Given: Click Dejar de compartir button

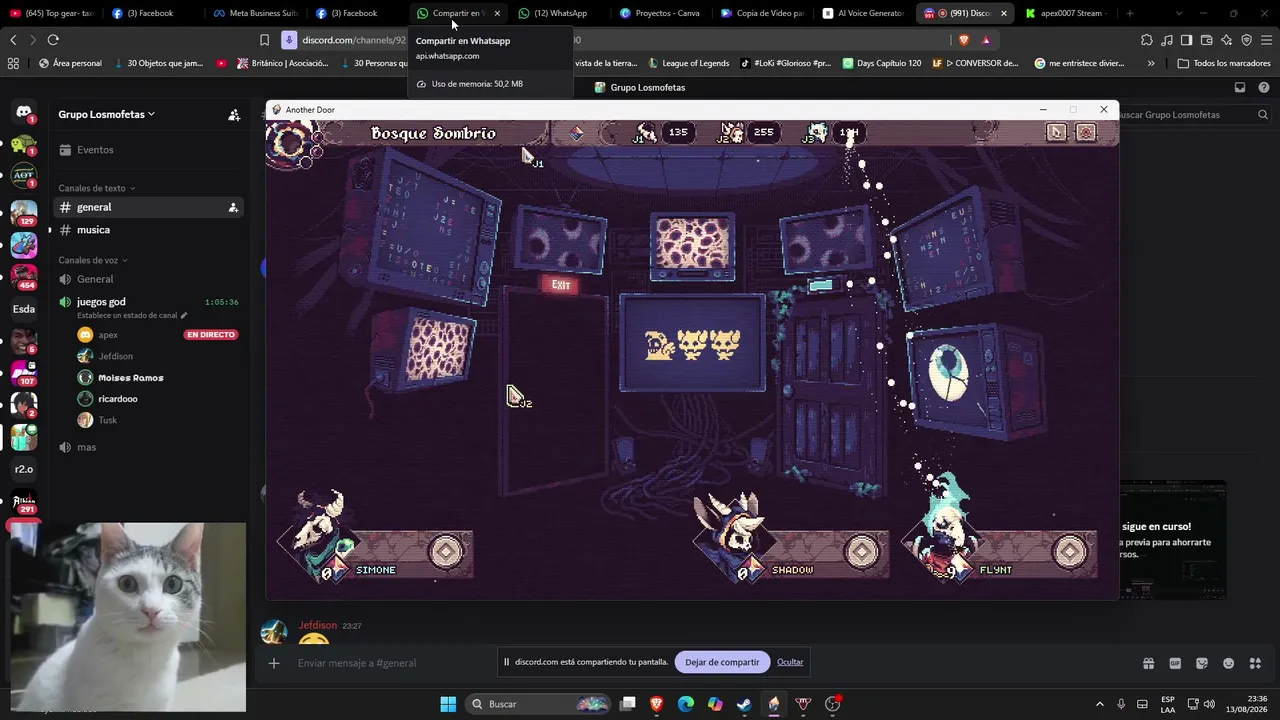Looking at the screenshot, I should point(722,662).
